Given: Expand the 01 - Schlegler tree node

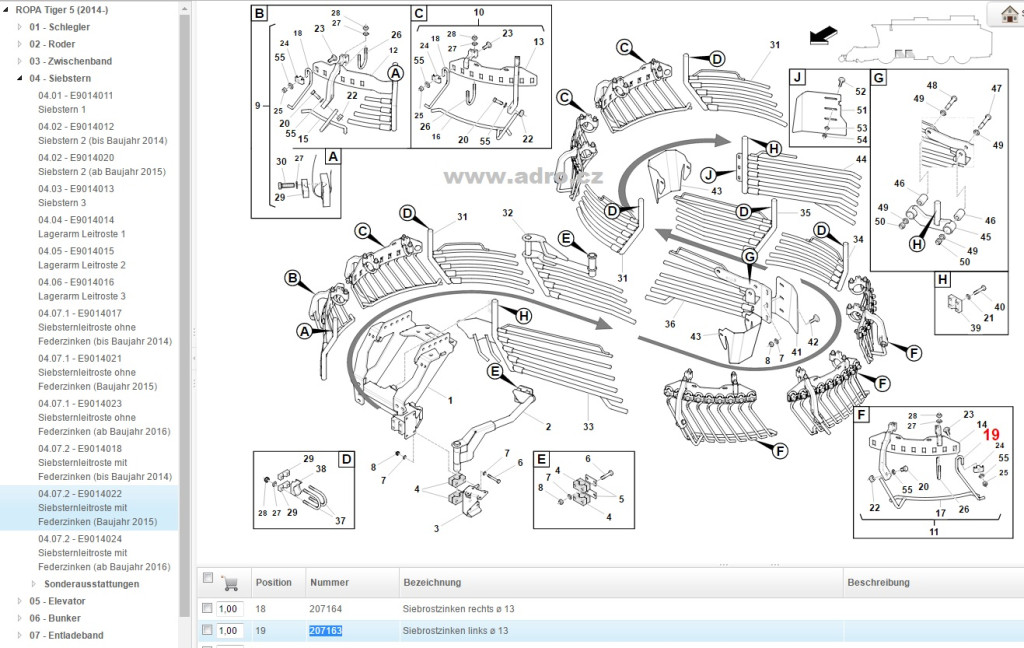Looking at the screenshot, I should coord(20,27).
